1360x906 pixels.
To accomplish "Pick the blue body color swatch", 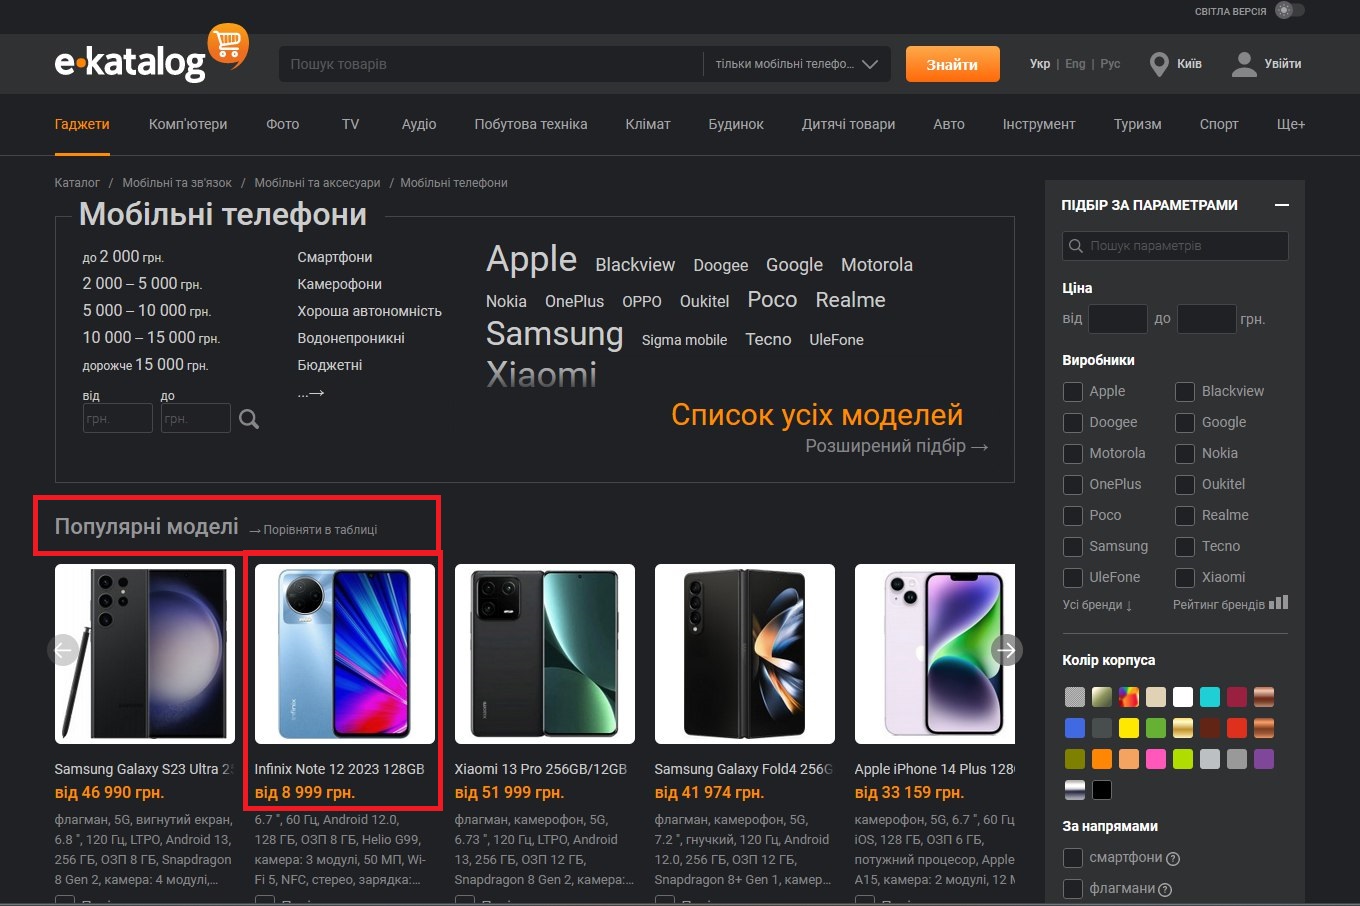I will pos(1075,728).
